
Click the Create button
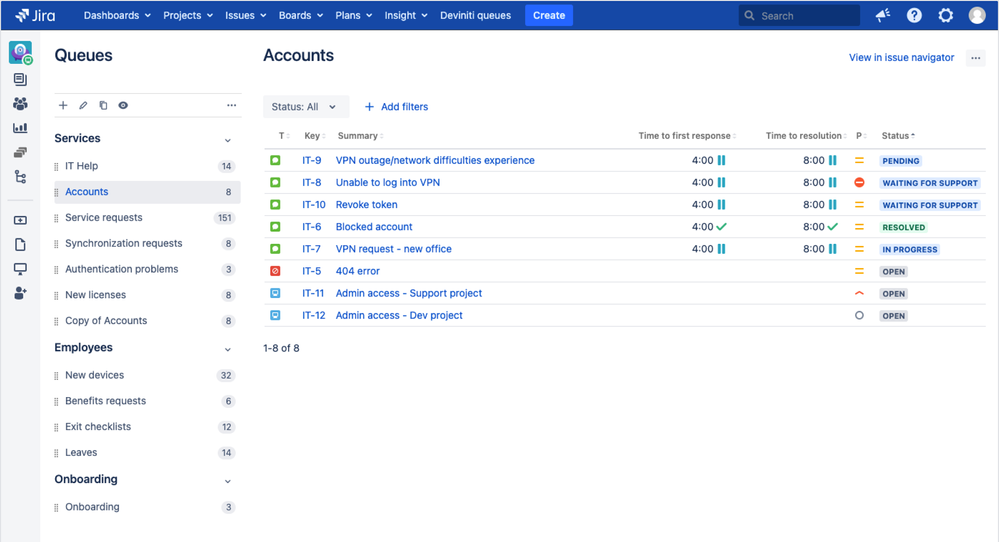coord(549,15)
